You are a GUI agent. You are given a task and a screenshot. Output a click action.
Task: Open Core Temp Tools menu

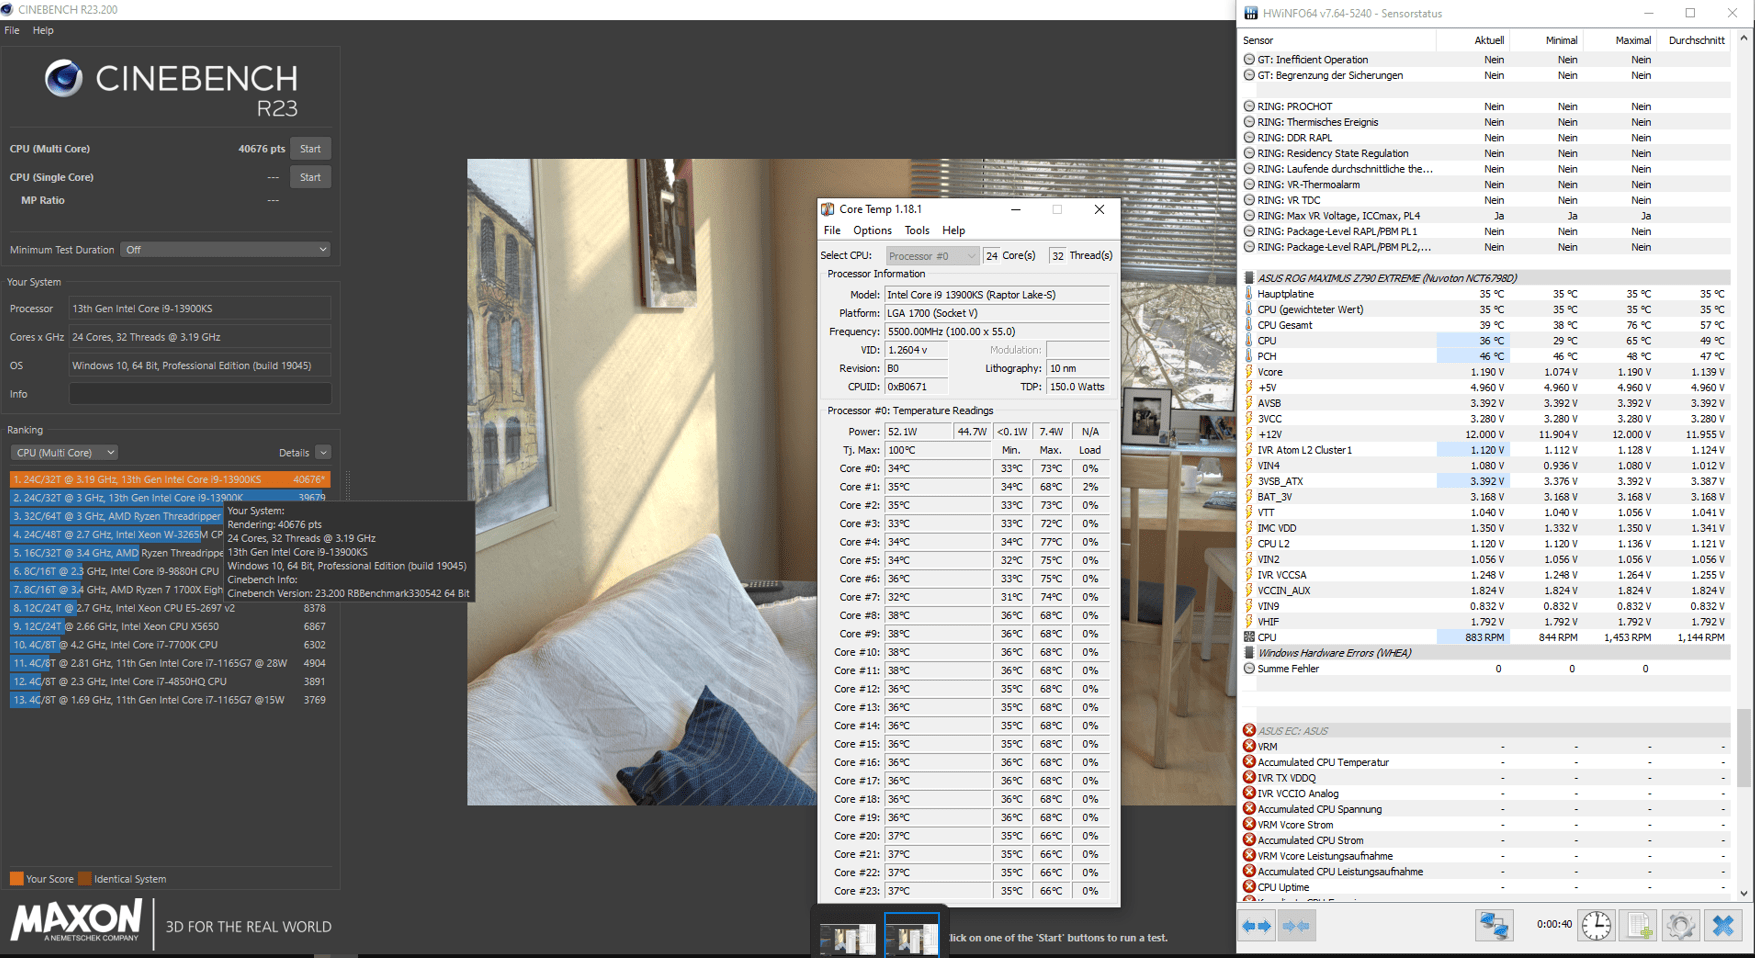coord(917,230)
